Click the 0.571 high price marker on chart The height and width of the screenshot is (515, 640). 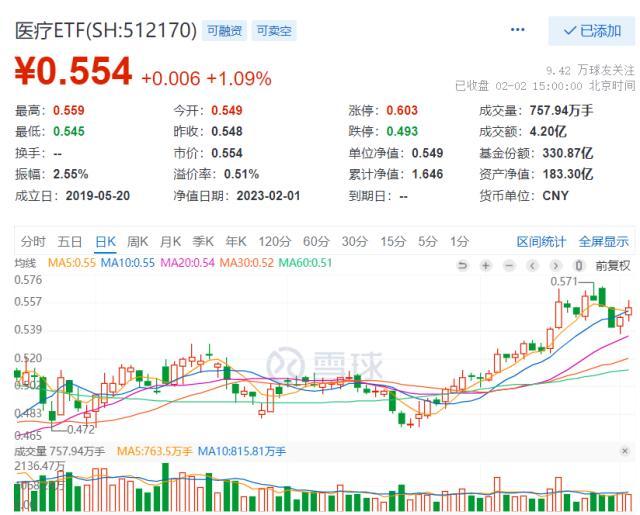564,281
